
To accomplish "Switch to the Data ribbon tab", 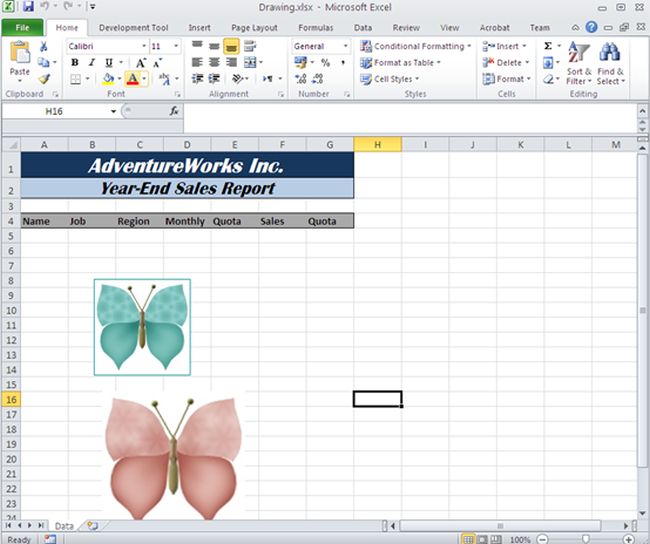I will [x=363, y=28].
